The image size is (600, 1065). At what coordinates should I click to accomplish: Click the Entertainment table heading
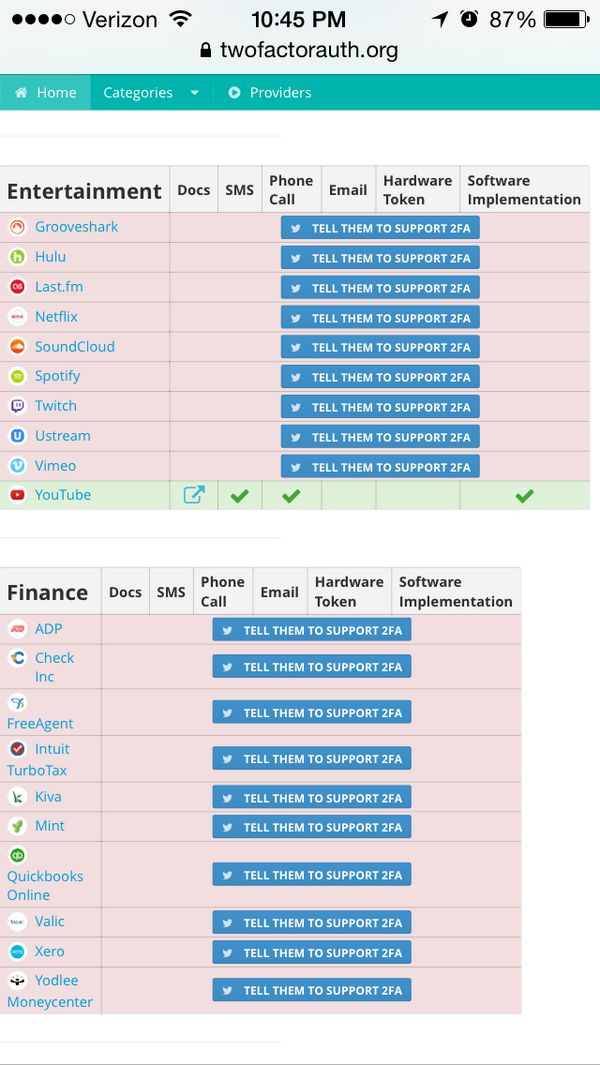84,191
